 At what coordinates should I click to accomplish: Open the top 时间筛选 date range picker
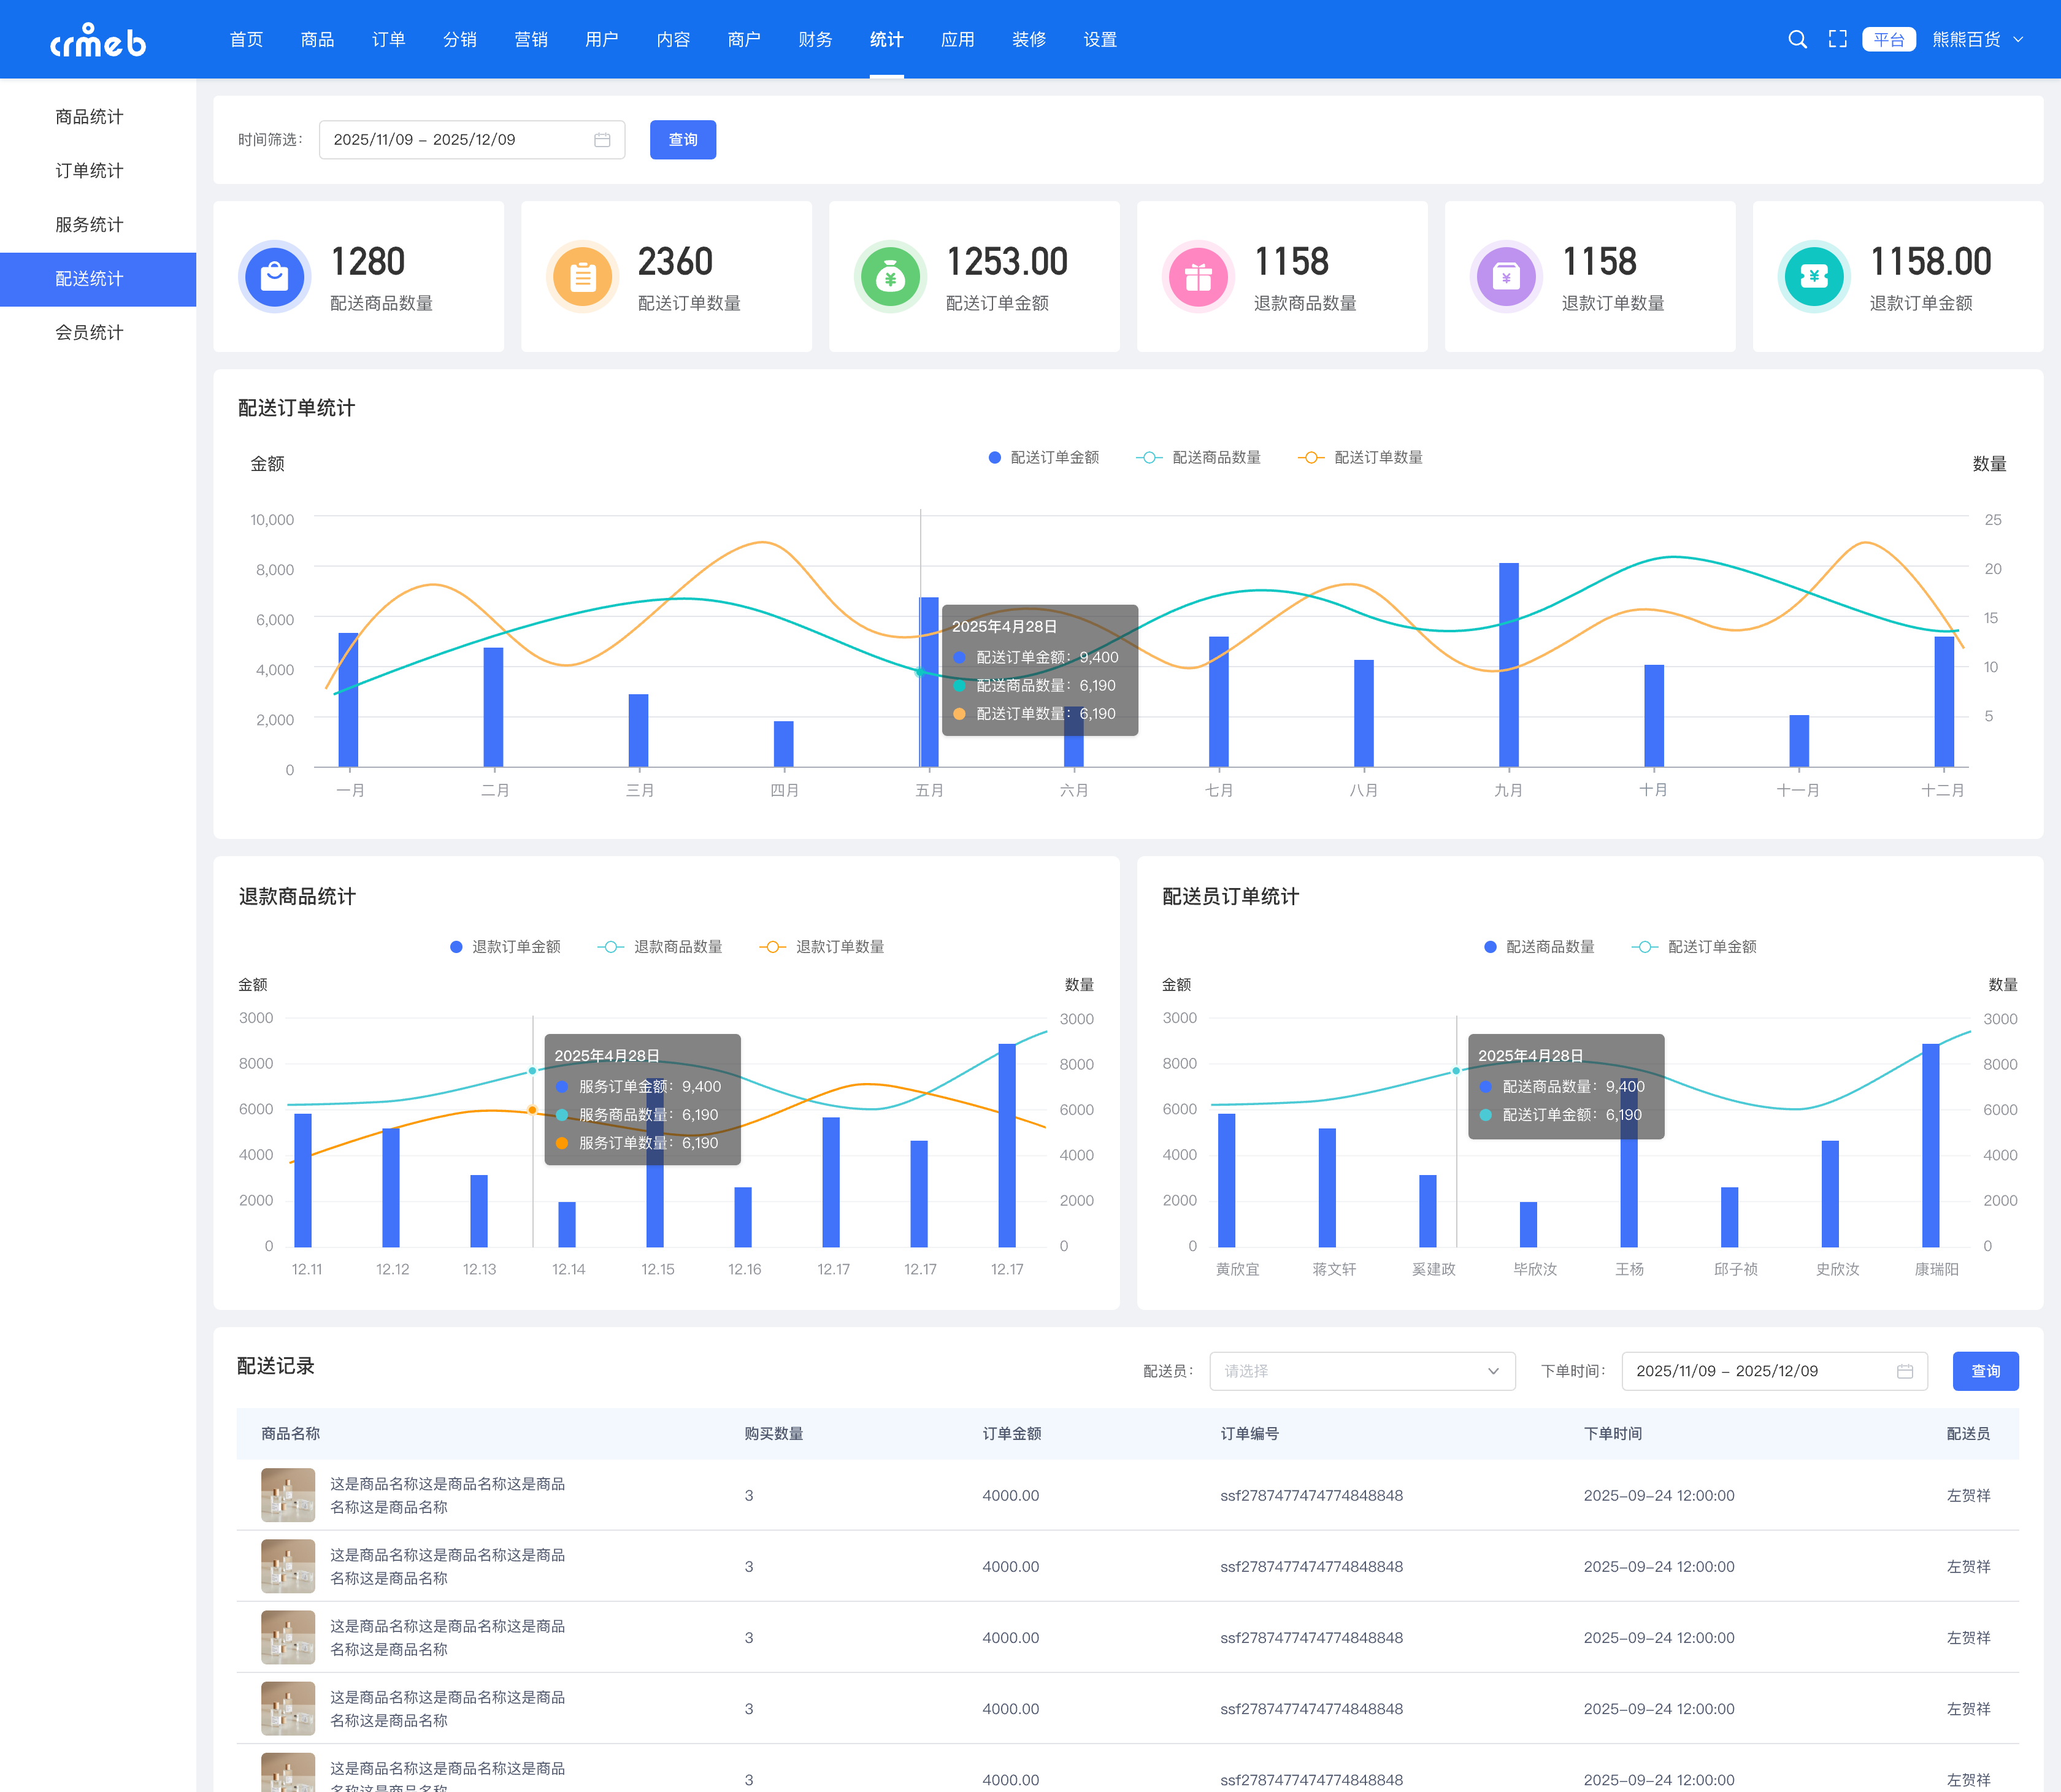pos(471,140)
